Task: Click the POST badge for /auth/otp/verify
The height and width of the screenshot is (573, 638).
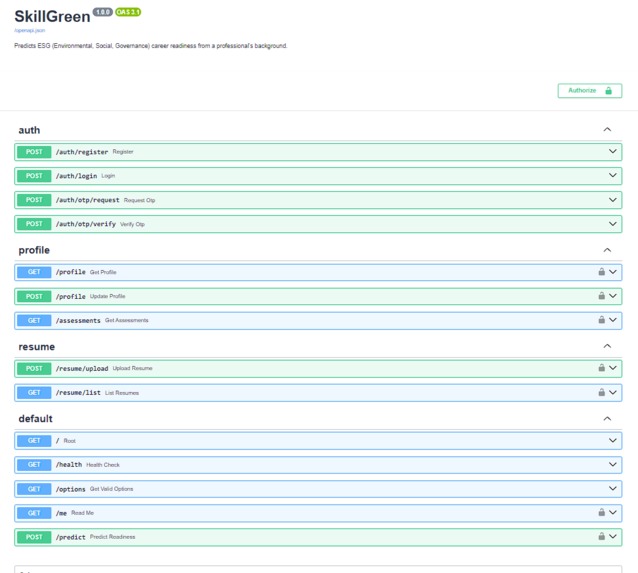Action: (34, 224)
